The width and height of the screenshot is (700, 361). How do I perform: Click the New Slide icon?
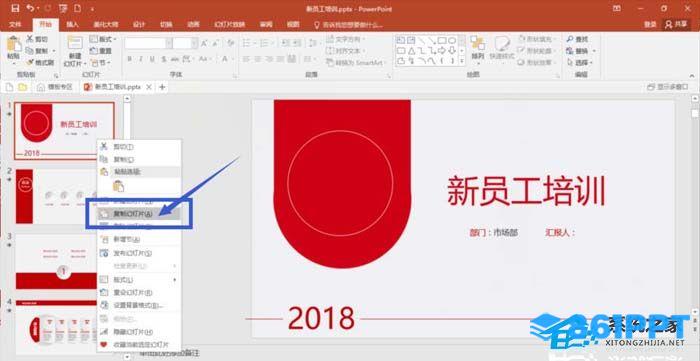(x=75, y=44)
